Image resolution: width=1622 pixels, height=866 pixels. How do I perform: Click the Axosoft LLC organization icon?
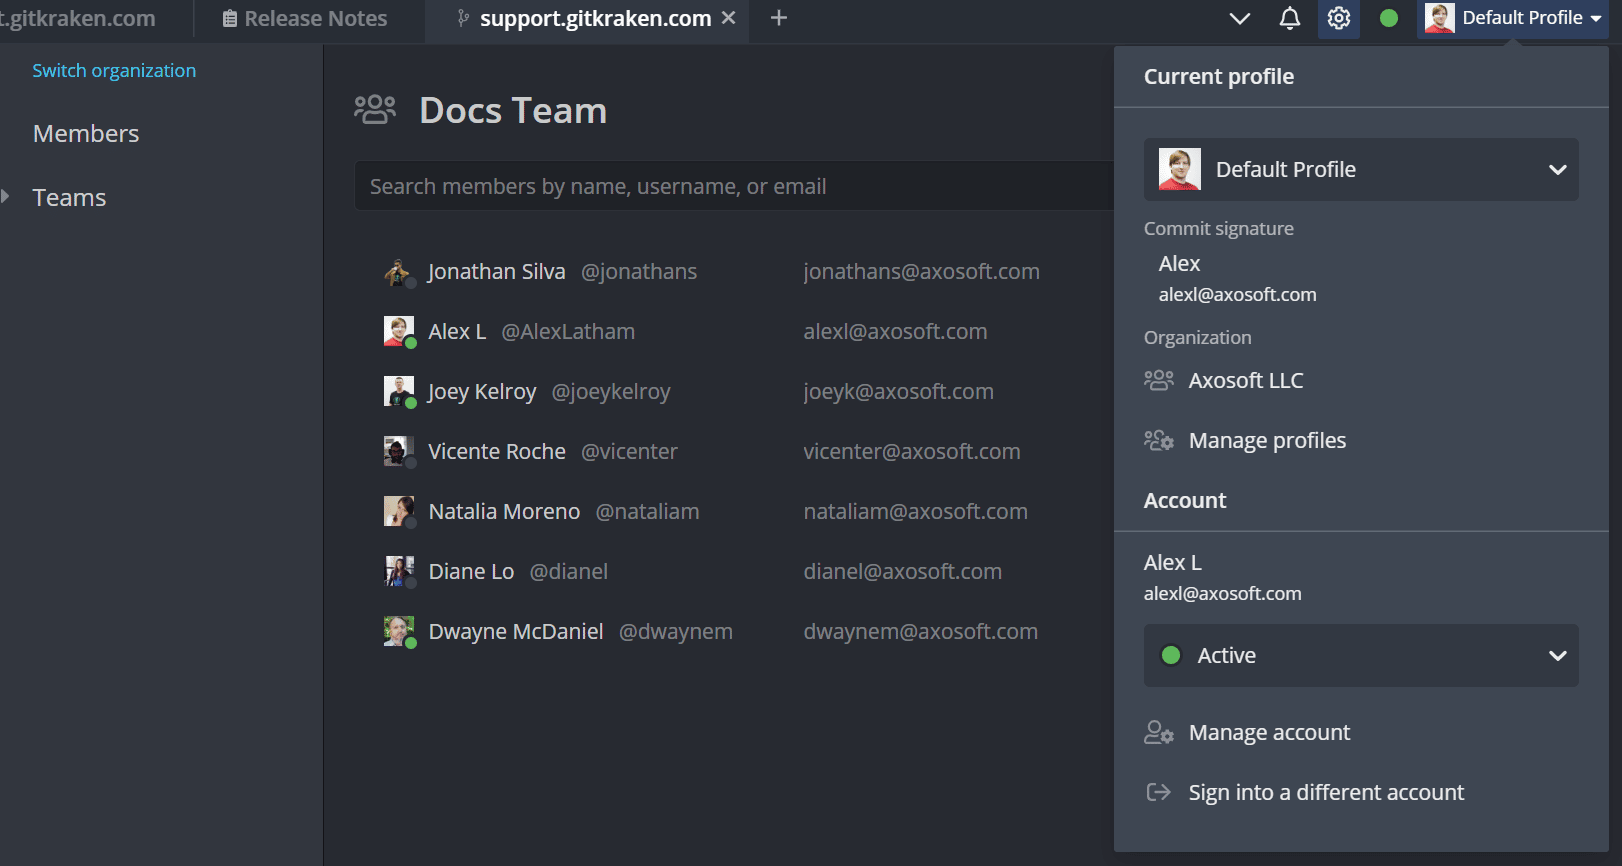click(1158, 380)
